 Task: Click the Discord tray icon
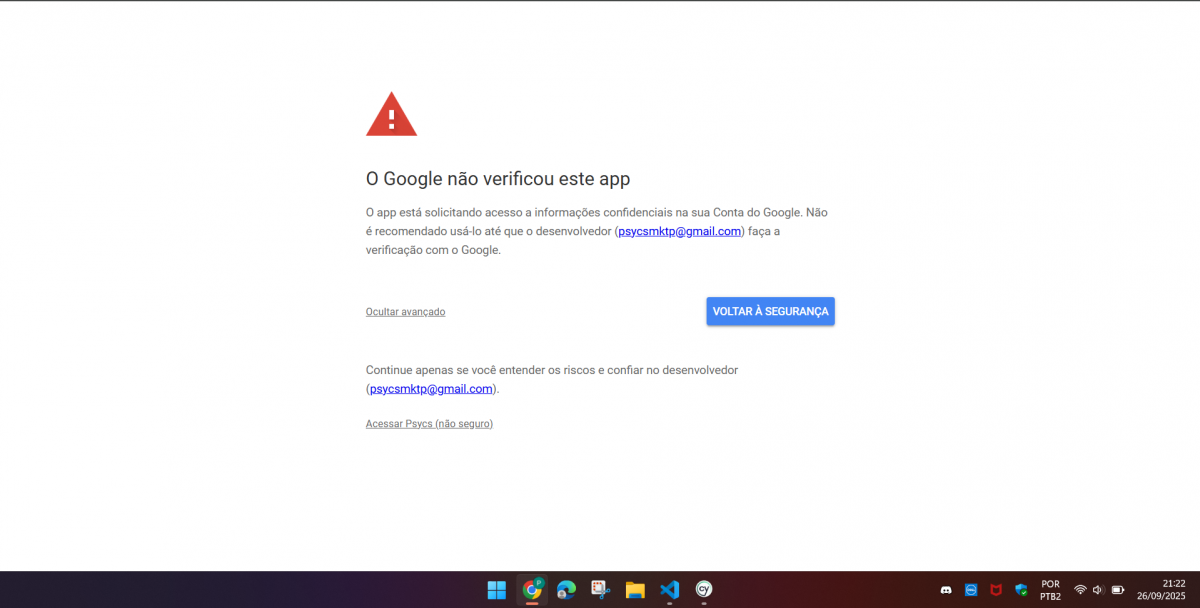click(x=946, y=590)
